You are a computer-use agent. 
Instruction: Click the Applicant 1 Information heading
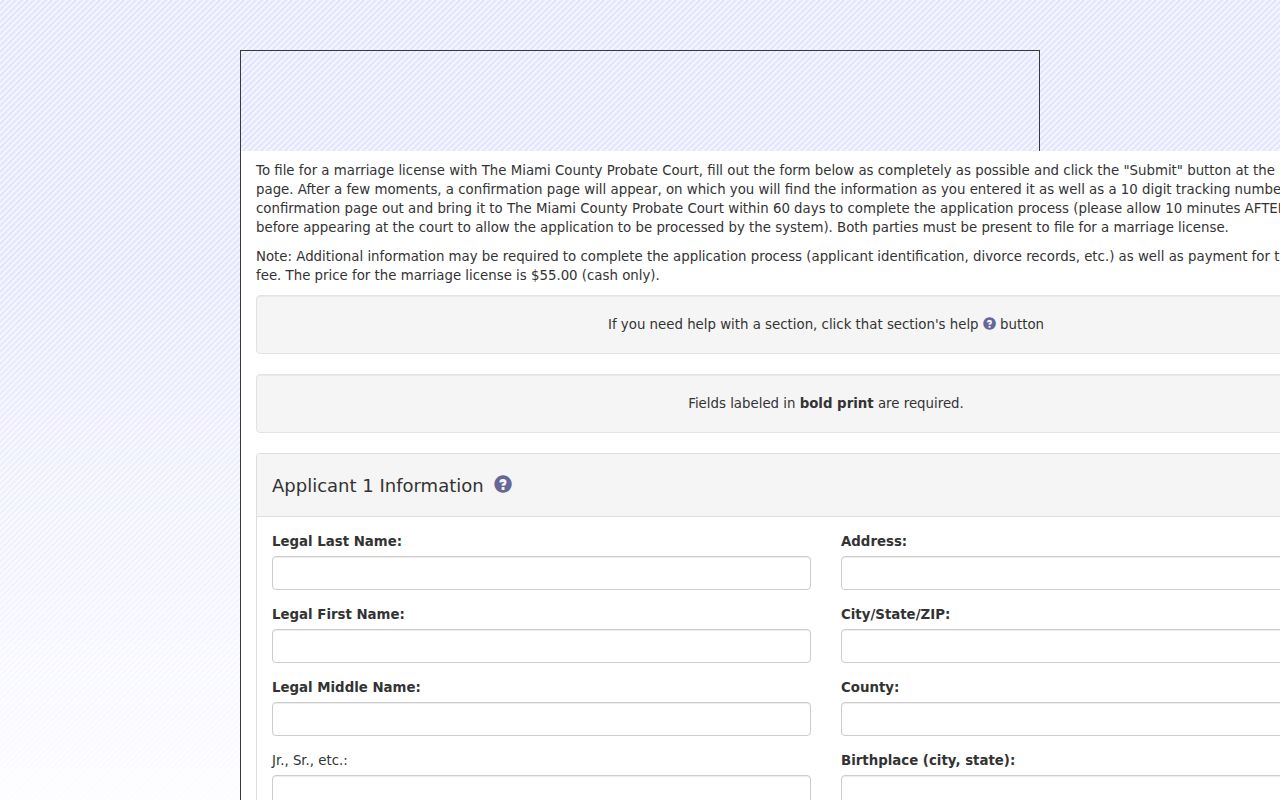coord(377,485)
